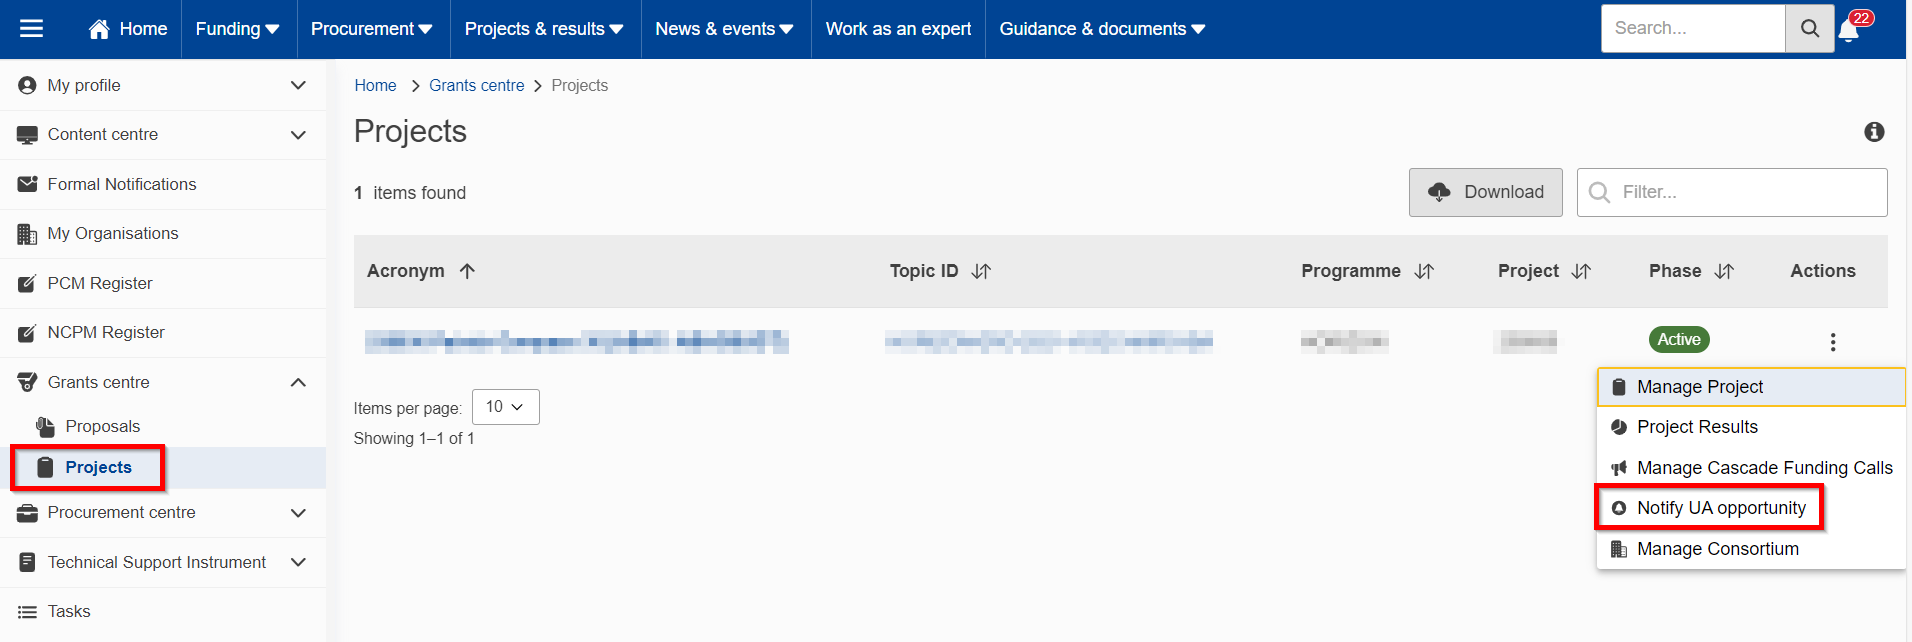Open Proposals in the sidebar
Viewport: 1912px width, 642px height.
(102, 426)
